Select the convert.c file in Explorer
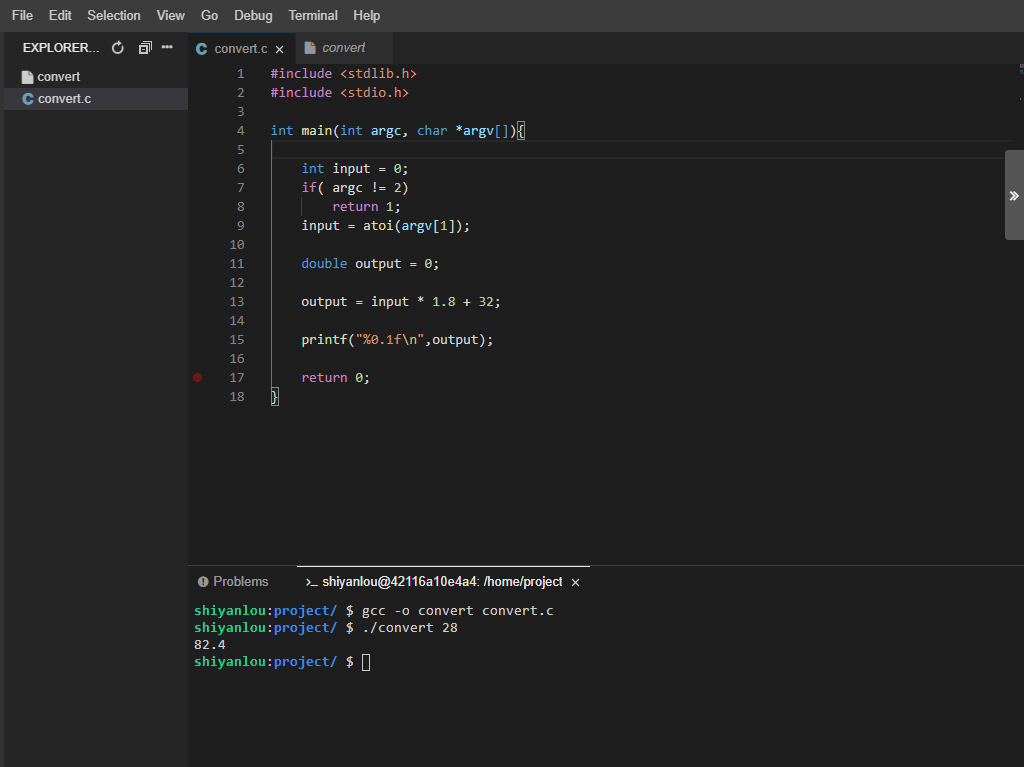Image resolution: width=1024 pixels, height=767 pixels. [x=64, y=99]
